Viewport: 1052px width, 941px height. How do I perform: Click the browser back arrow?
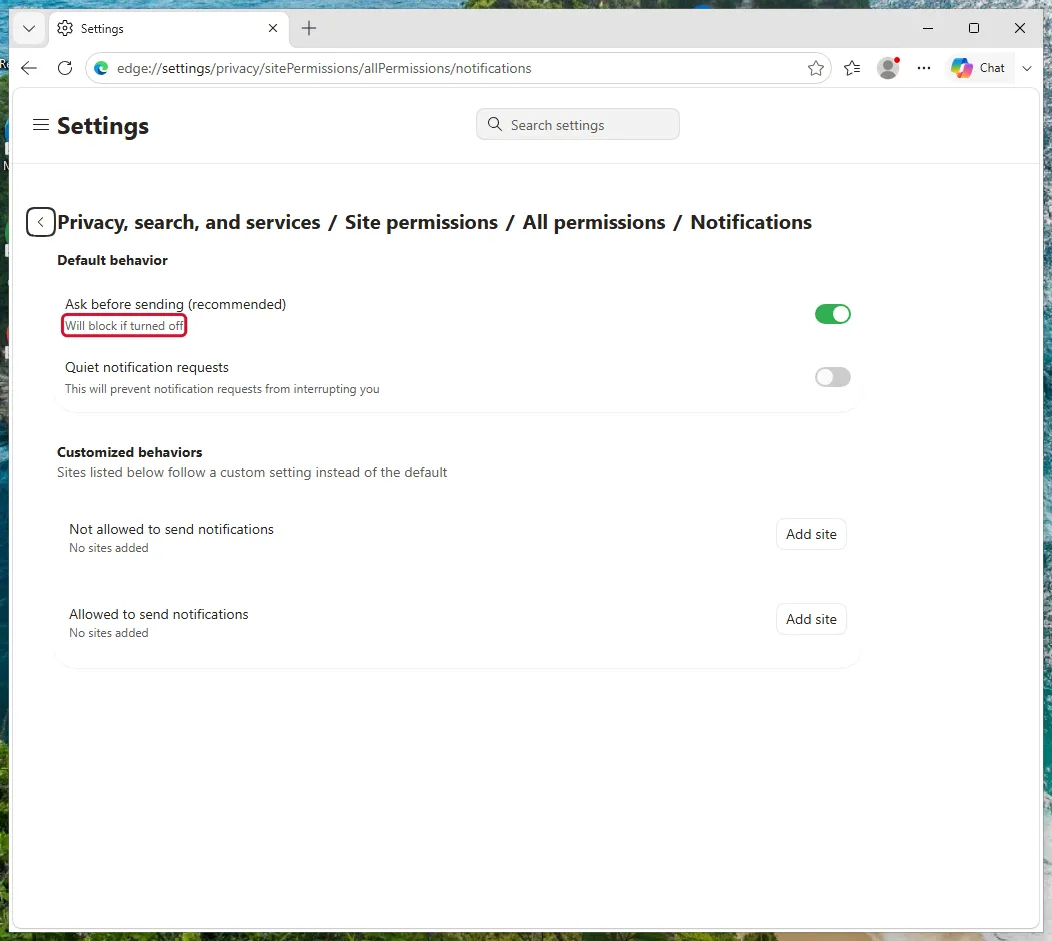click(x=29, y=68)
